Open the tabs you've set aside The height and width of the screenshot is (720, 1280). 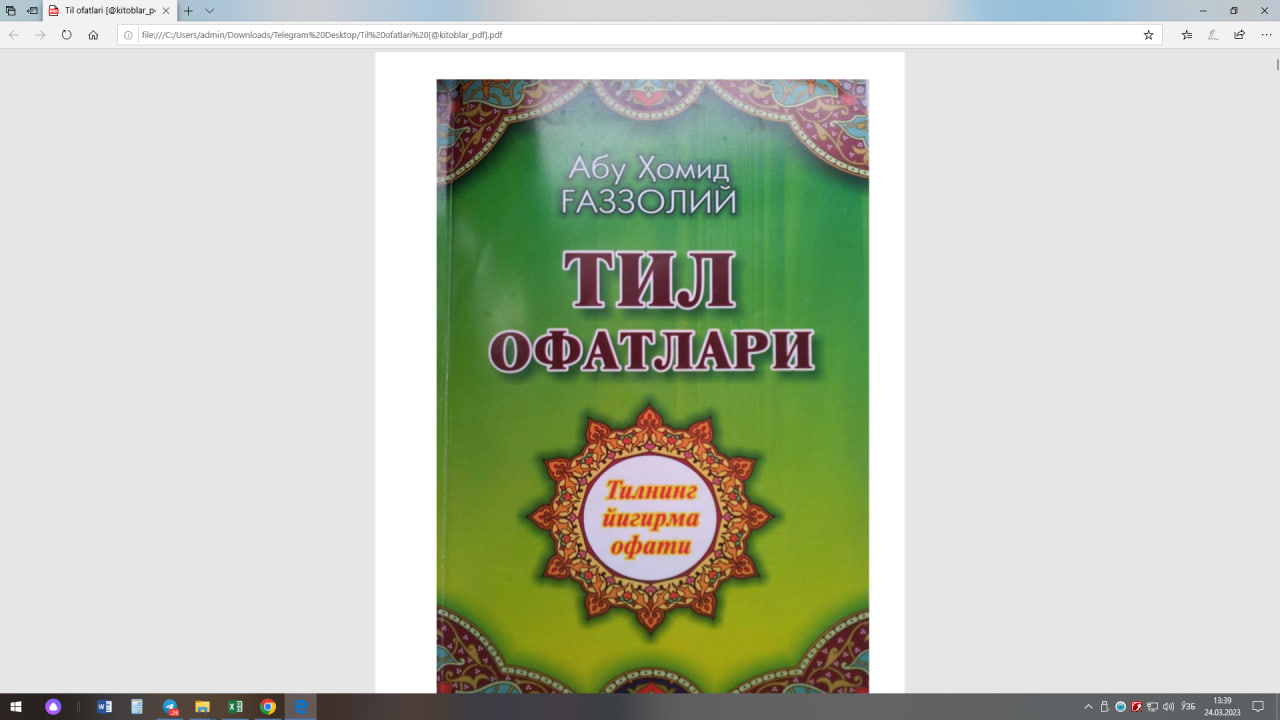tap(10, 10)
